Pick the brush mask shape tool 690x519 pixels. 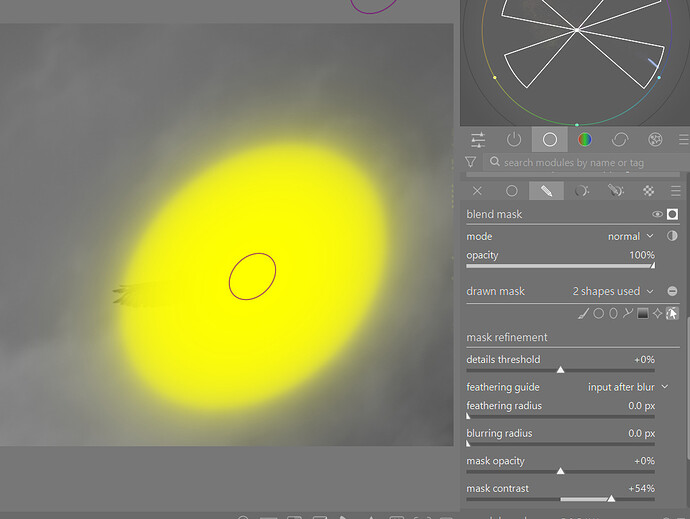(584, 313)
